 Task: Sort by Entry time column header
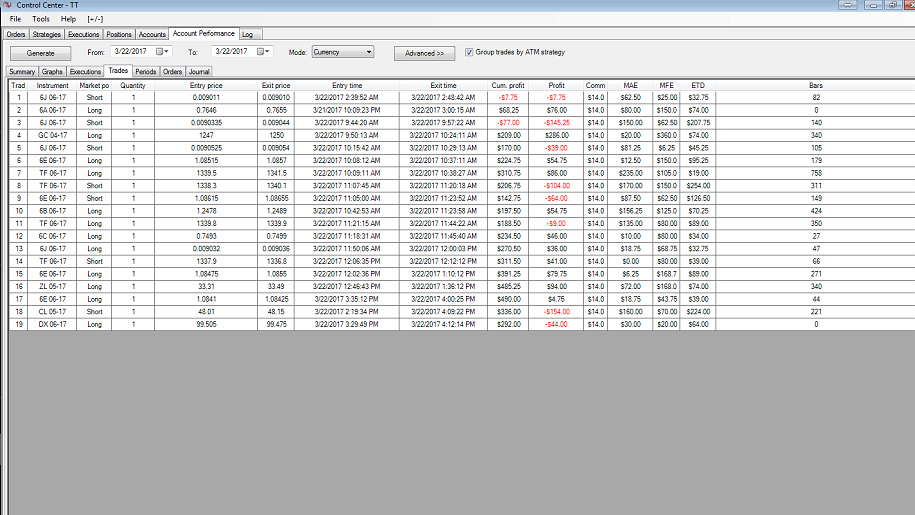347,85
